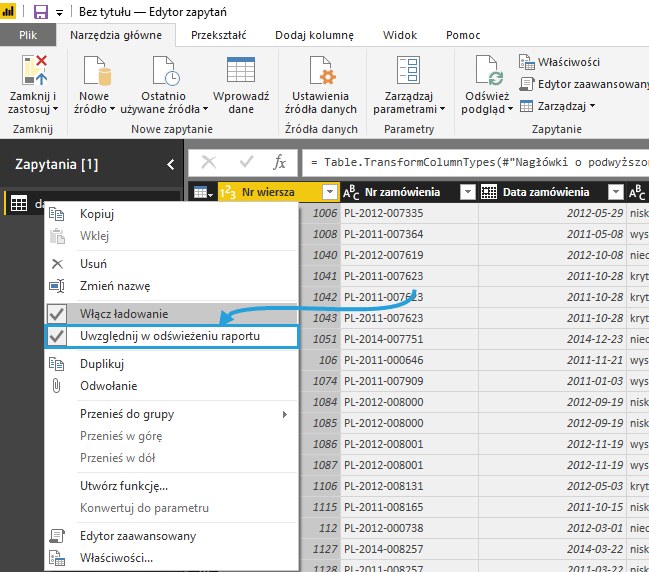The image size is (649, 572).
Task: Confirm formula with the checkmark button
Action: pyautogui.click(x=245, y=162)
